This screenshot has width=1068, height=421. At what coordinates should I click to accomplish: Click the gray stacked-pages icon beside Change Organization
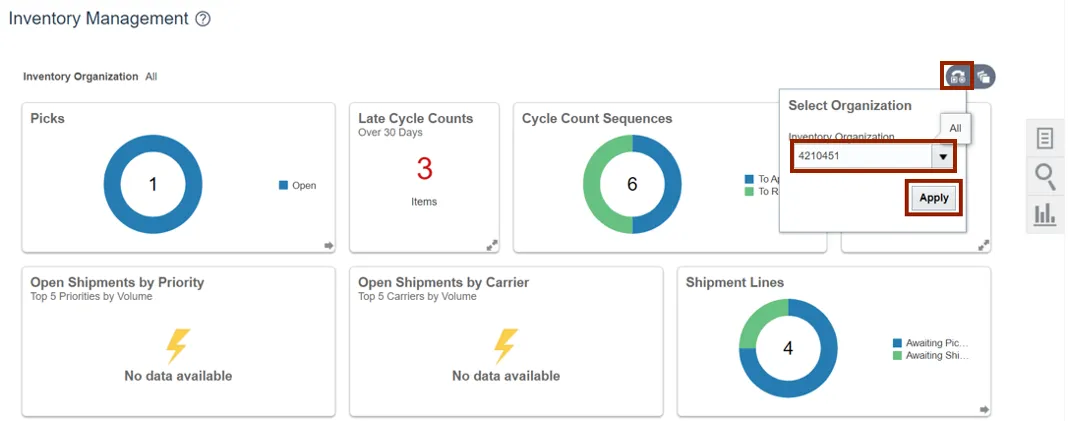[984, 76]
